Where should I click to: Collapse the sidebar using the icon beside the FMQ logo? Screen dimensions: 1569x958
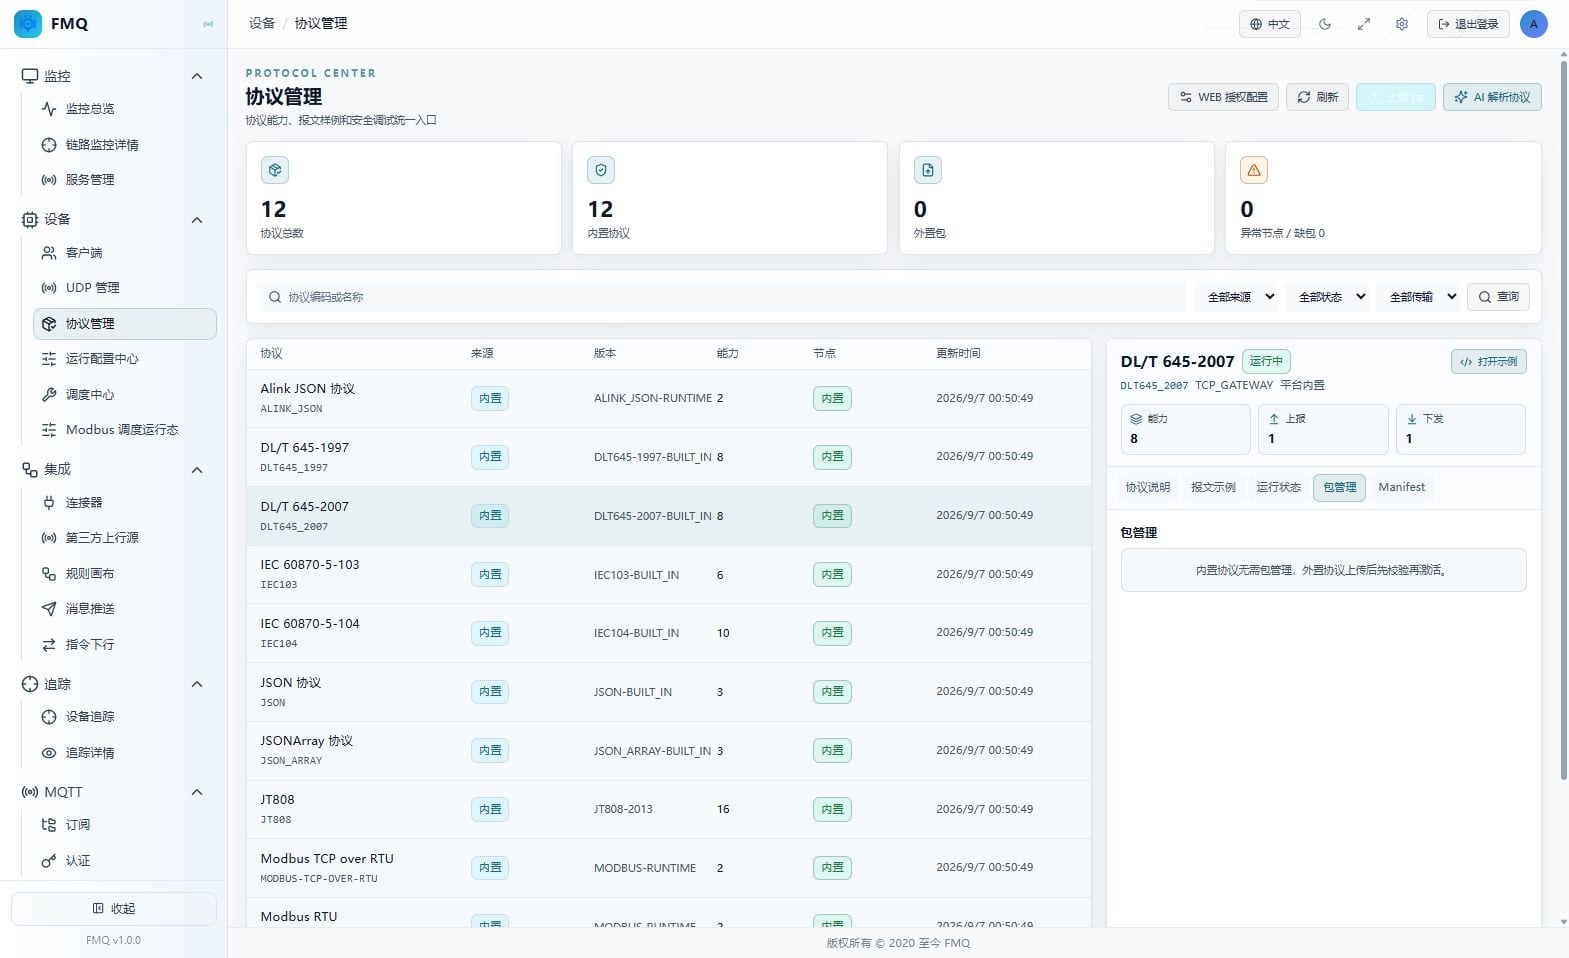point(208,24)
